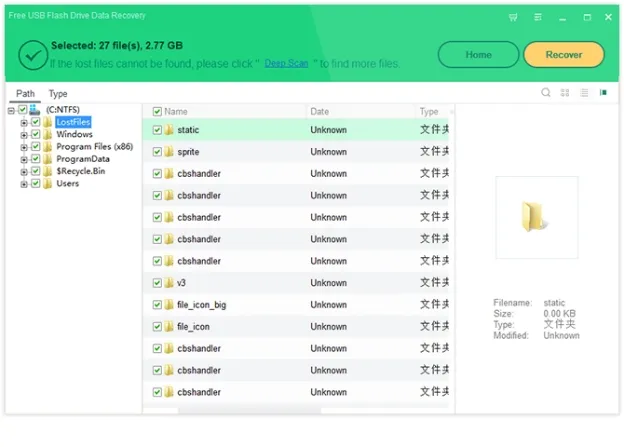This screenshot has height=447, width=624.
Task: Uncheck the Users tree checkbox
Action: click(35, 183)
